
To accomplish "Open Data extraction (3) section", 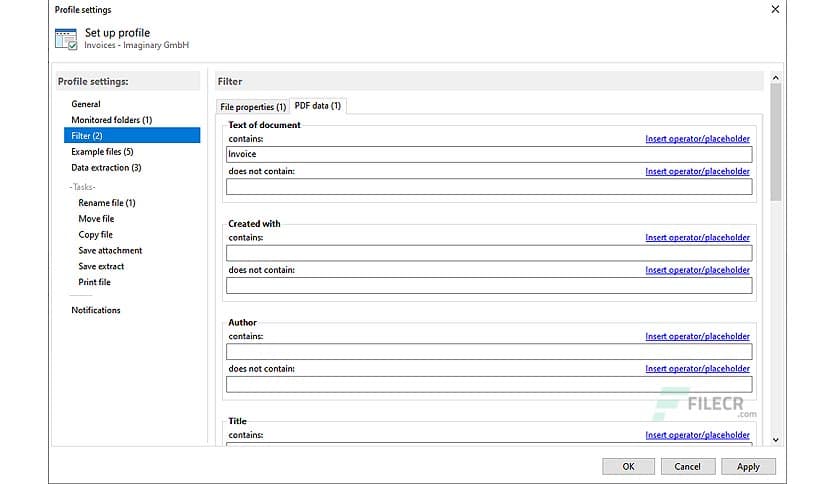I will (x=106, y=168).
